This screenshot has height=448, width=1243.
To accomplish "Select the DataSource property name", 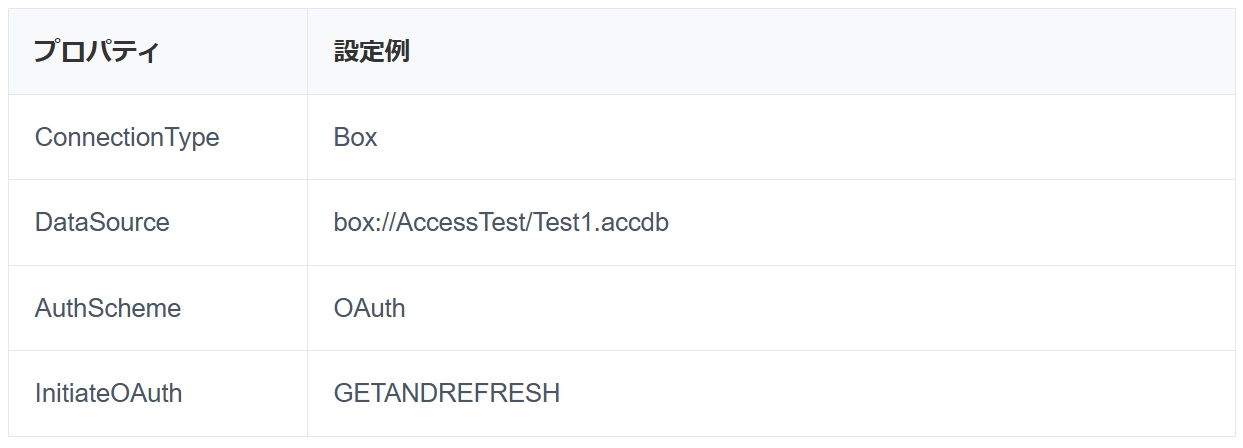I will (102, 222).
